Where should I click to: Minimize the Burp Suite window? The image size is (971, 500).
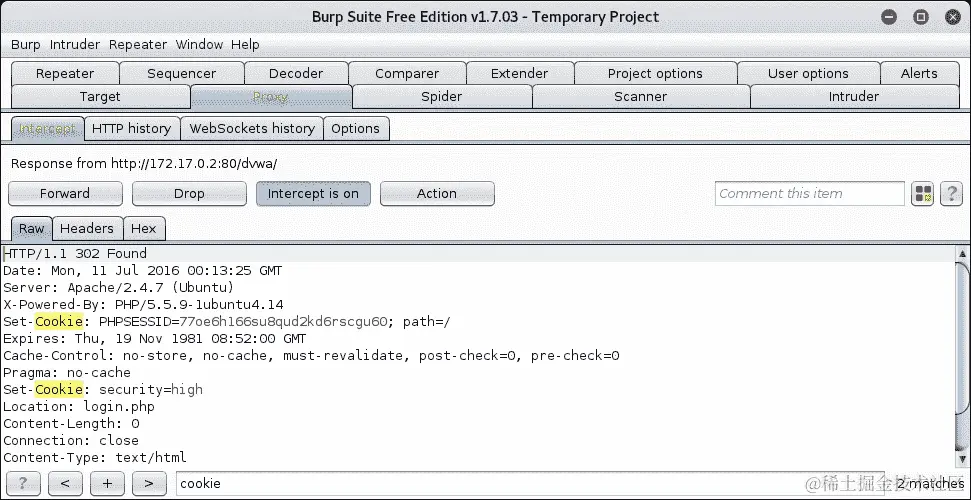point(889,17)
